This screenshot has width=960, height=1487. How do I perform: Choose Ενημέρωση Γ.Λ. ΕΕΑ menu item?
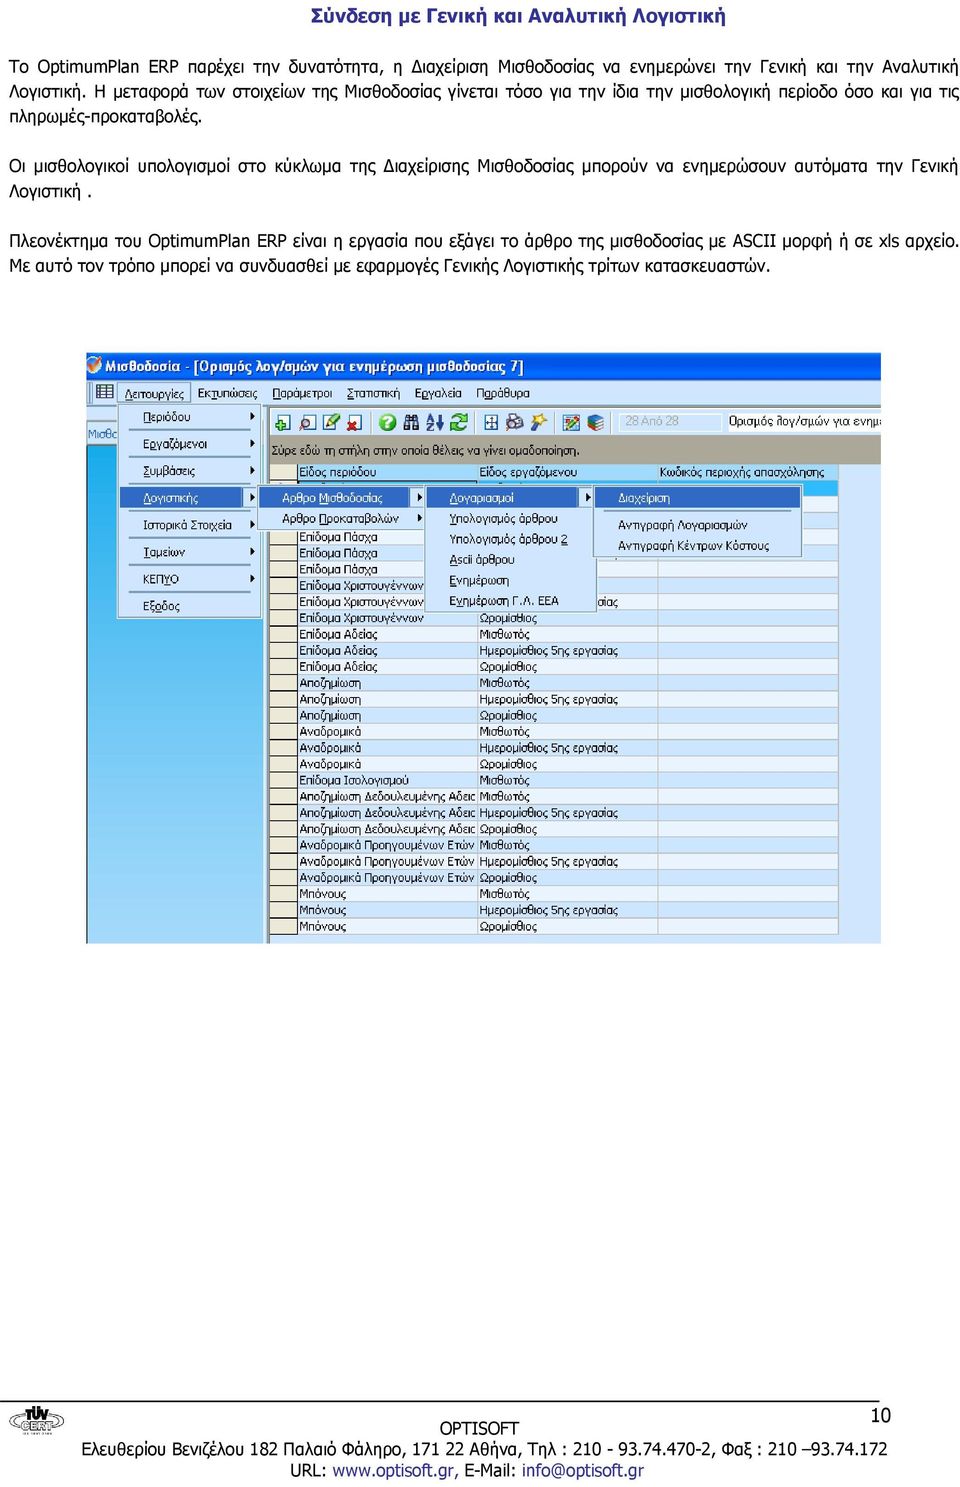(x=510, y=601)
